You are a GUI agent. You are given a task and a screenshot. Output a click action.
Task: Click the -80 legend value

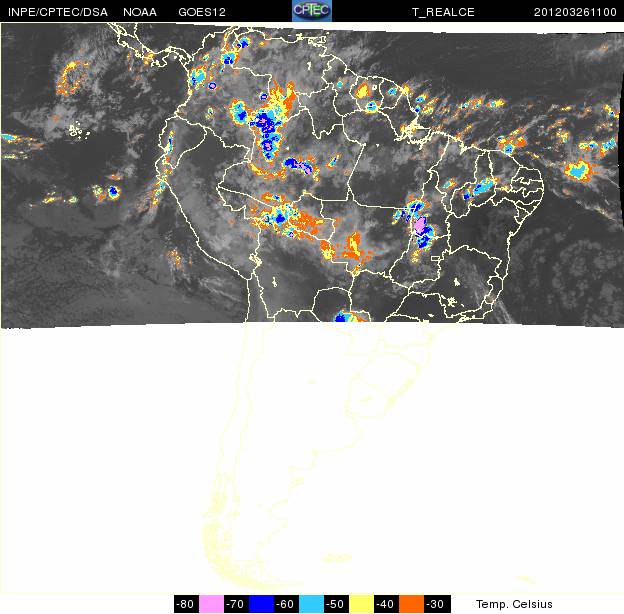[185, 604]
